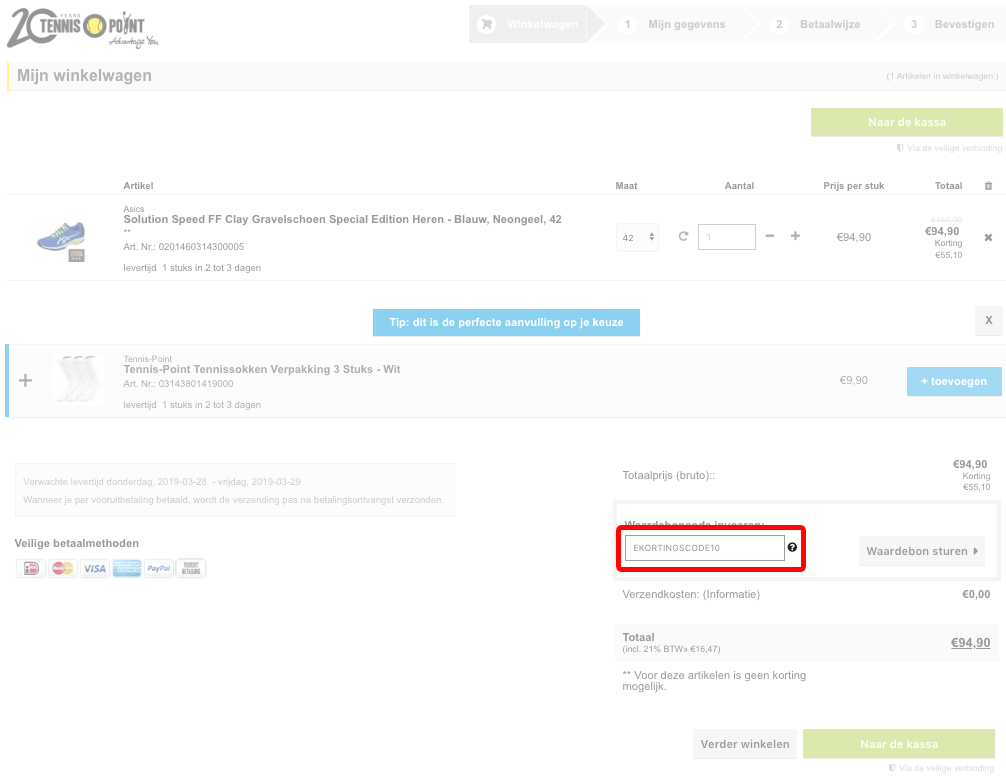Add socks with toevoegen button

[x=954, y=381]
